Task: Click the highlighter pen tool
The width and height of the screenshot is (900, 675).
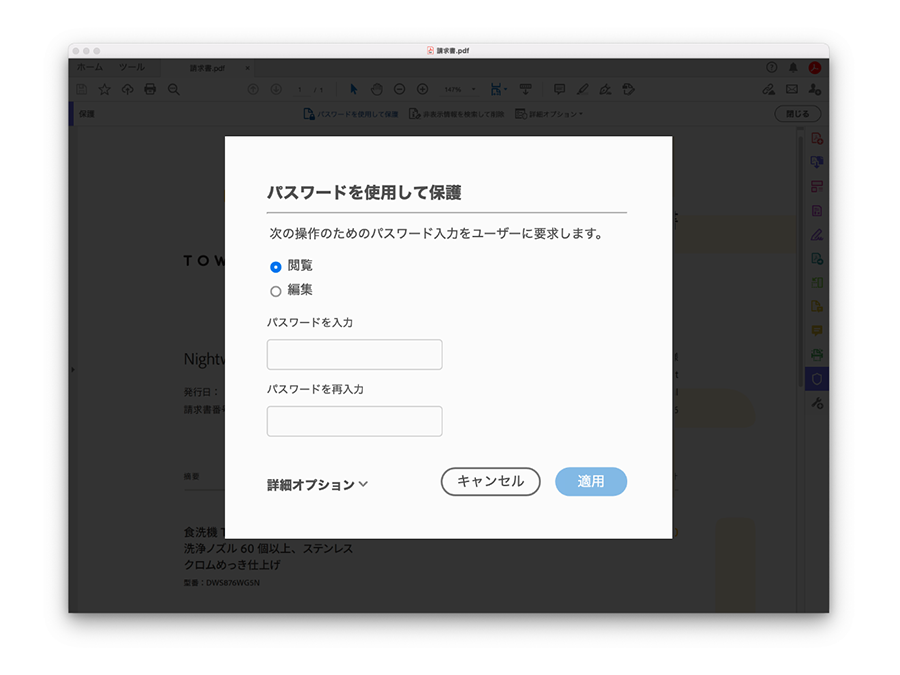Action: [582, 89]
